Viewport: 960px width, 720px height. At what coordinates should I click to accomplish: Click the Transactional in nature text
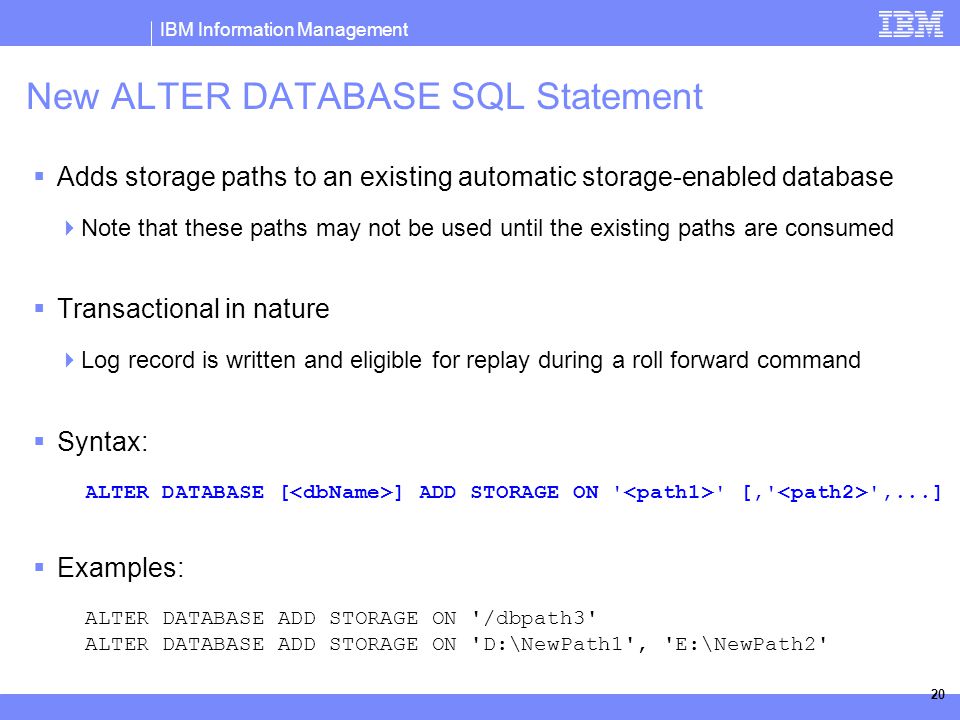[x=193, y=309]
